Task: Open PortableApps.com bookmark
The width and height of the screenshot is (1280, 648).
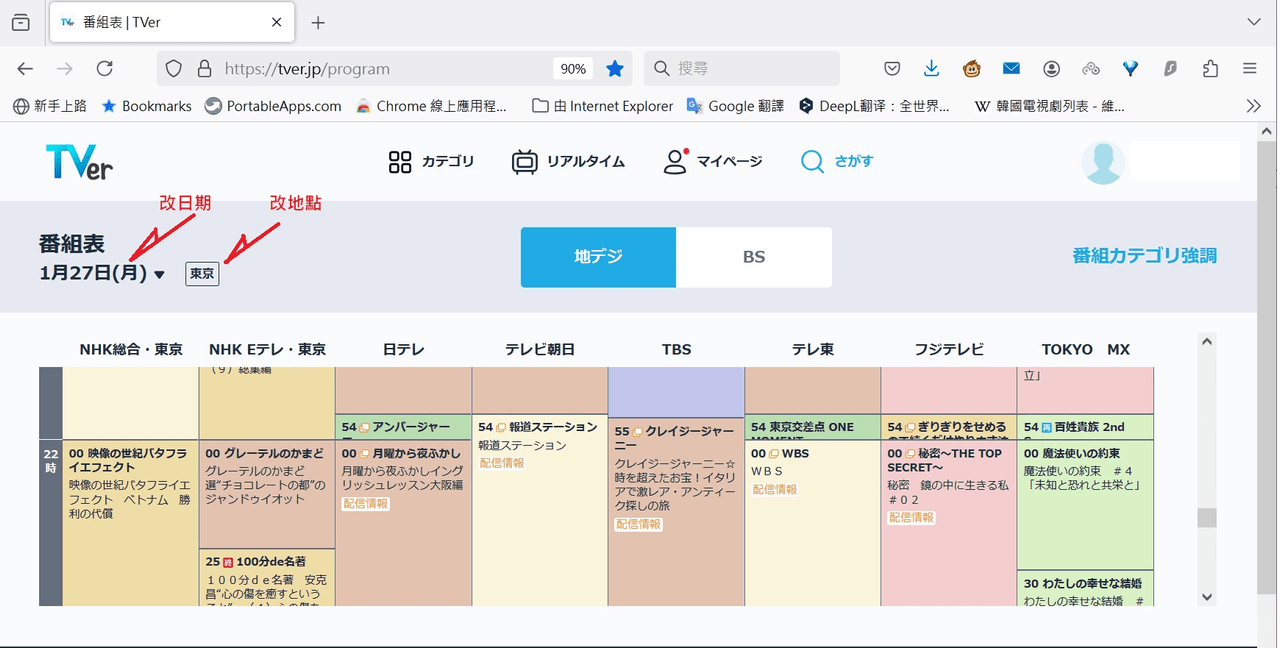Action: [273, 105]
